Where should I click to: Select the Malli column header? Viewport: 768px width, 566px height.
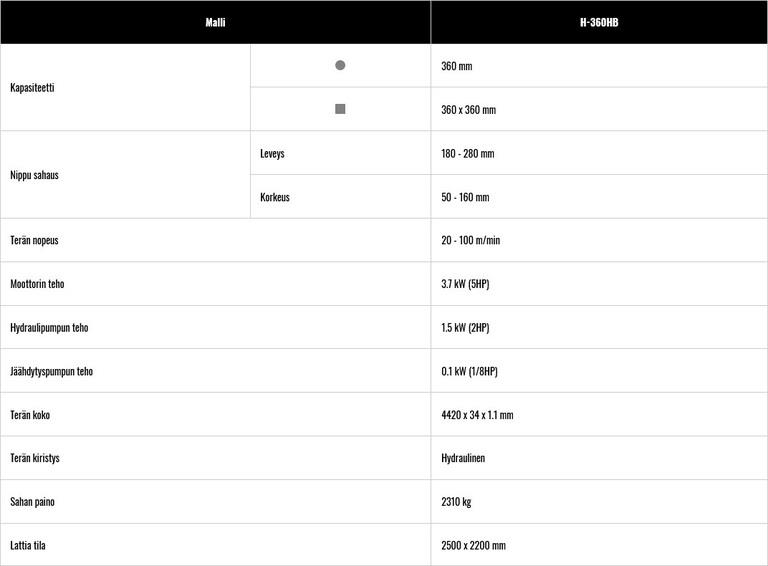(x=215, y=22)
